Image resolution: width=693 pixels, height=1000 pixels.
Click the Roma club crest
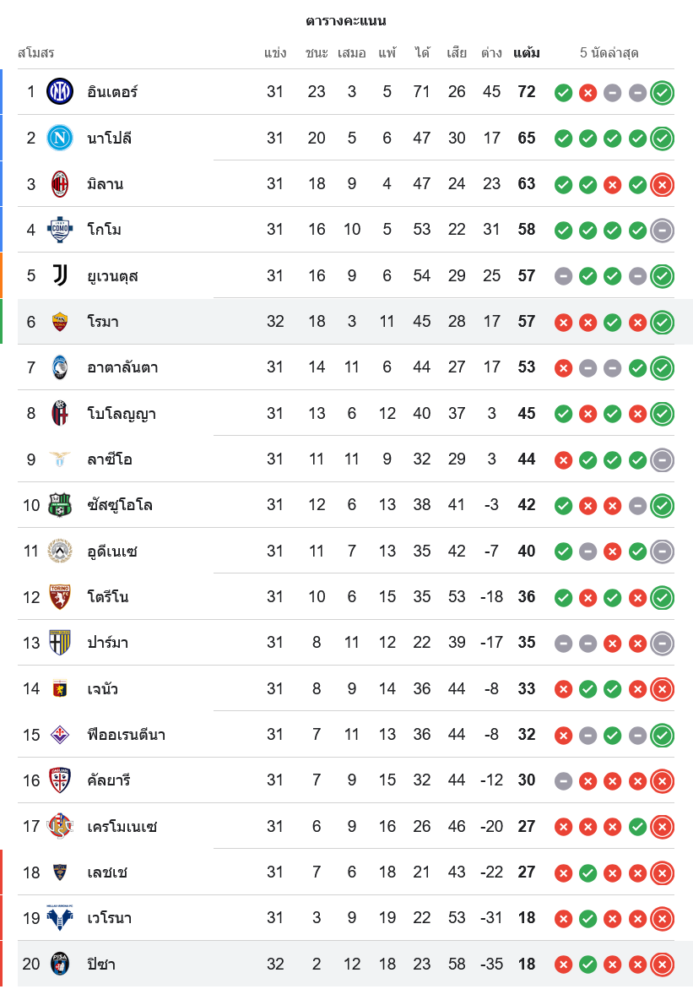pyautogui.click(x=60, y=322)
